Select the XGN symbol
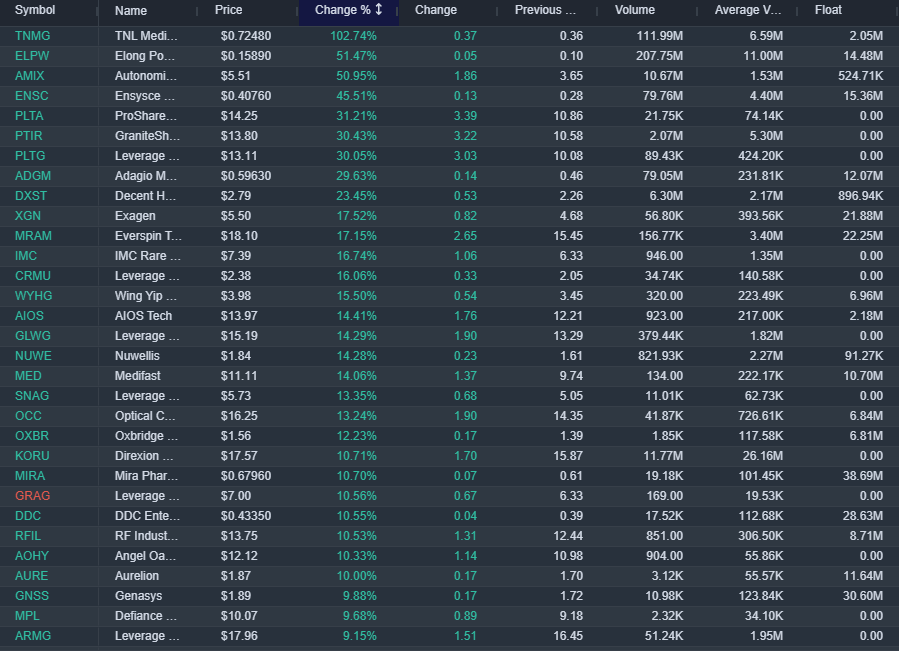Screen dimensions: 899x651 click(x=28, y=216)
